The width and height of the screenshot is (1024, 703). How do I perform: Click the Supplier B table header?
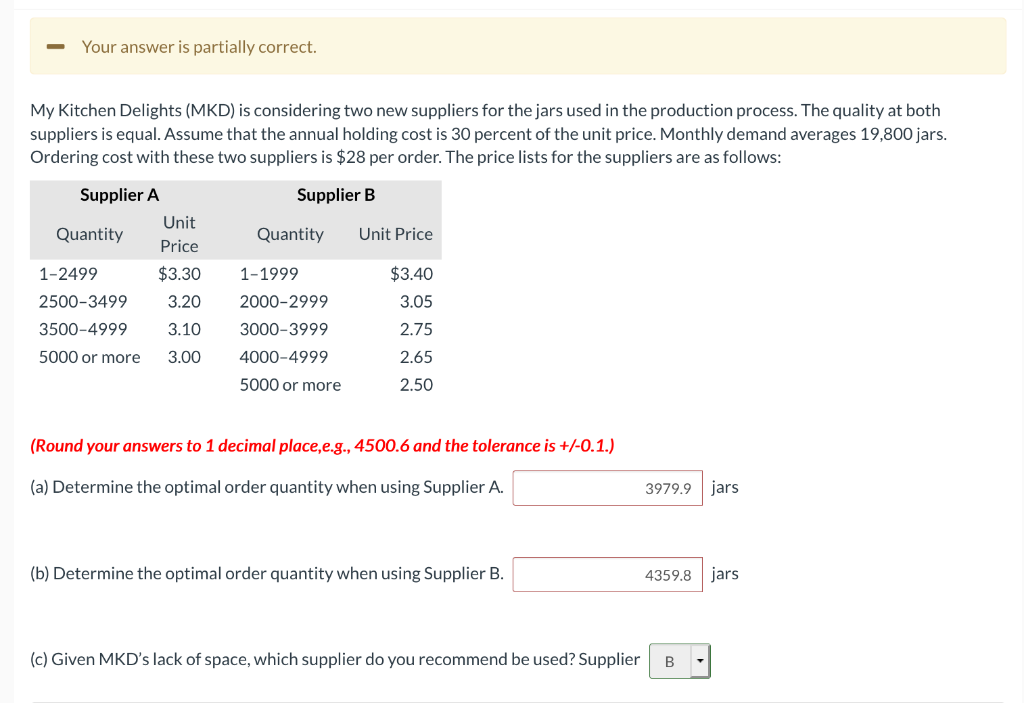pos(335,194)
